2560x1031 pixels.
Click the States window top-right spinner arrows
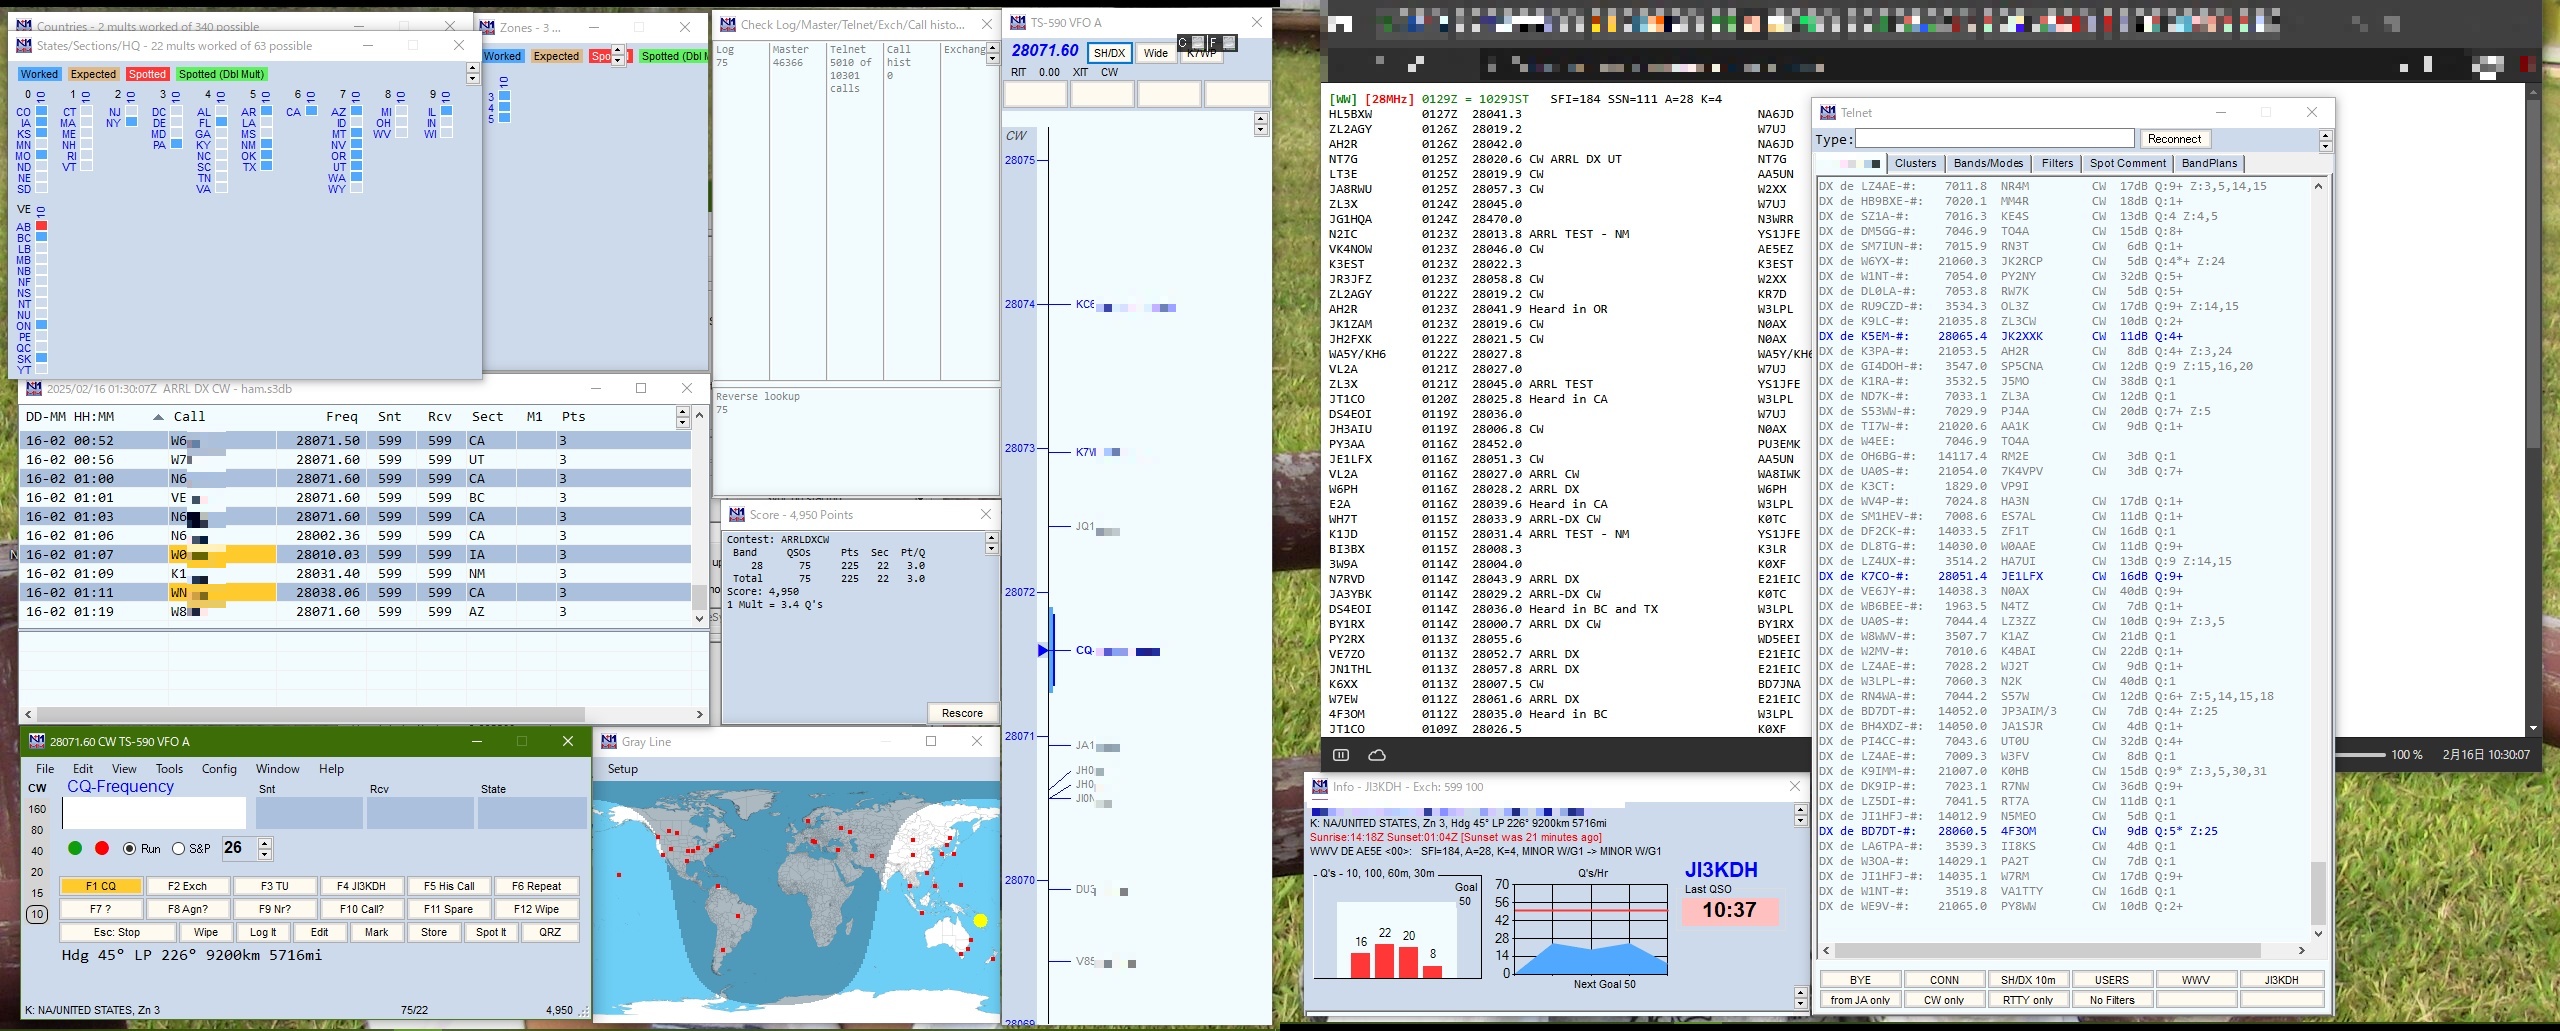point(473,73)
